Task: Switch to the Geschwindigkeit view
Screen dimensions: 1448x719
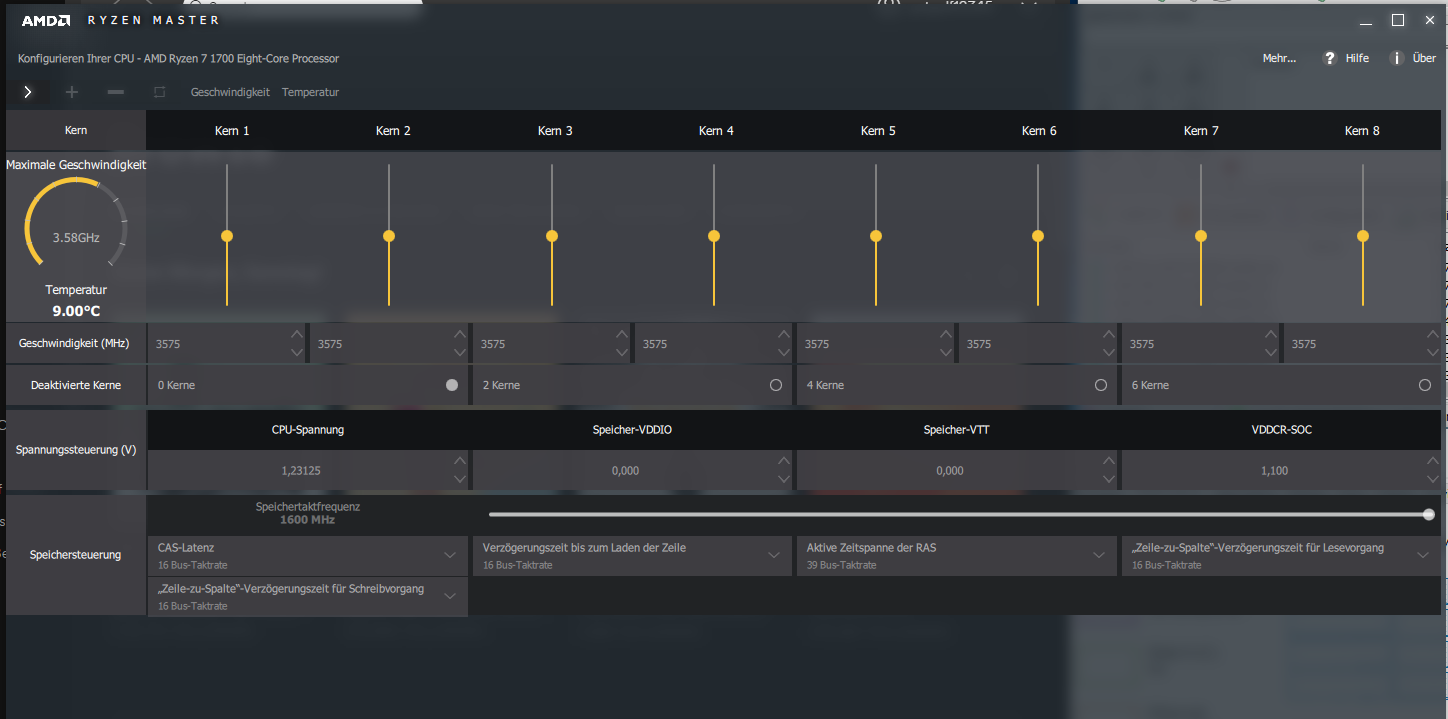Action: (230, 92)
